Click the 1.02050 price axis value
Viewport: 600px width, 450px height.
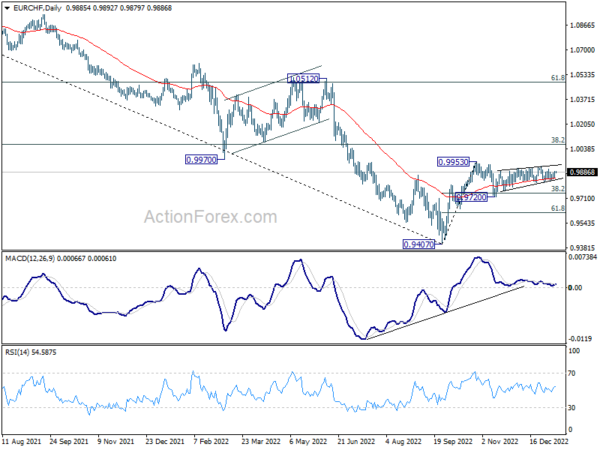pos(582,124)
